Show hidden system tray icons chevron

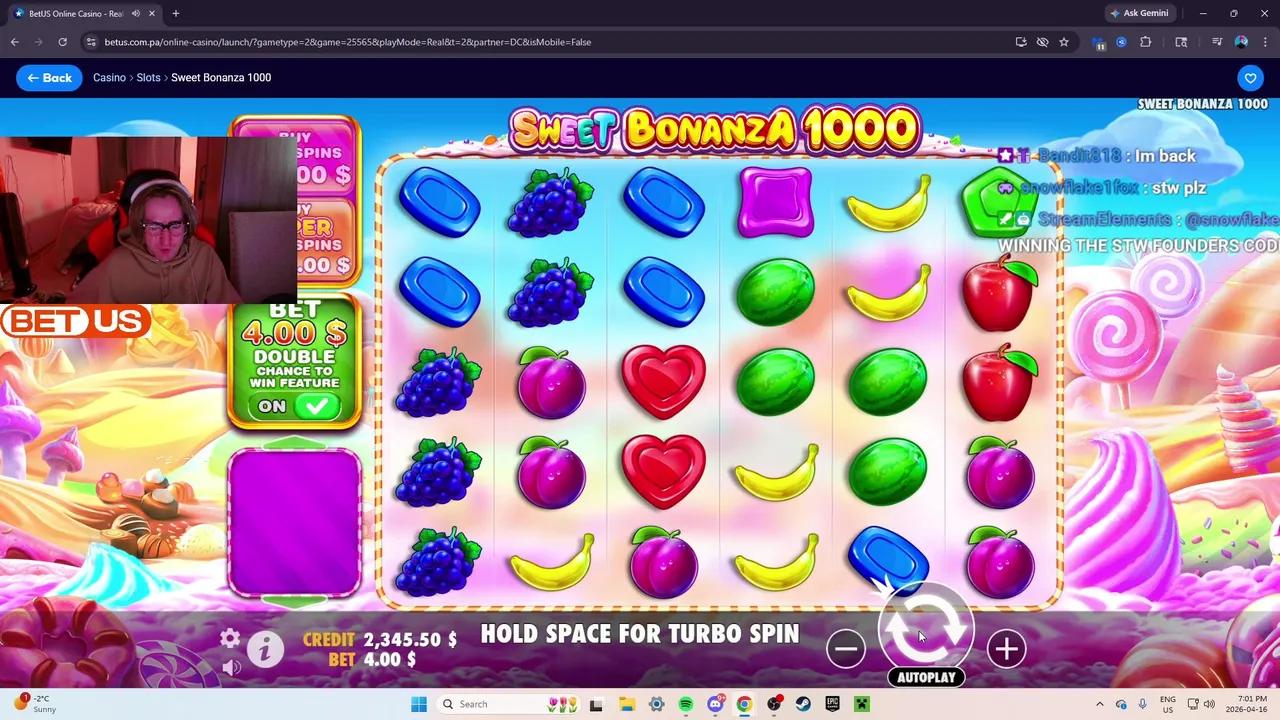click(1100, 704)
